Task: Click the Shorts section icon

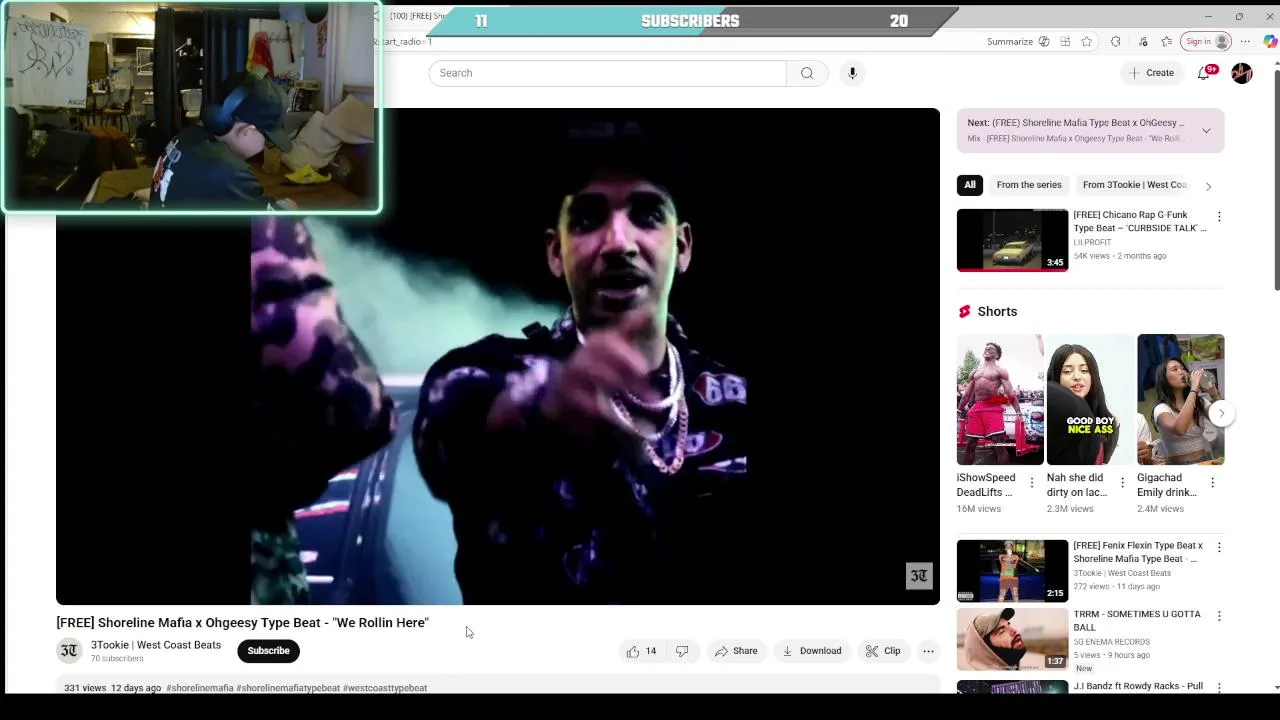Action: 964,312
